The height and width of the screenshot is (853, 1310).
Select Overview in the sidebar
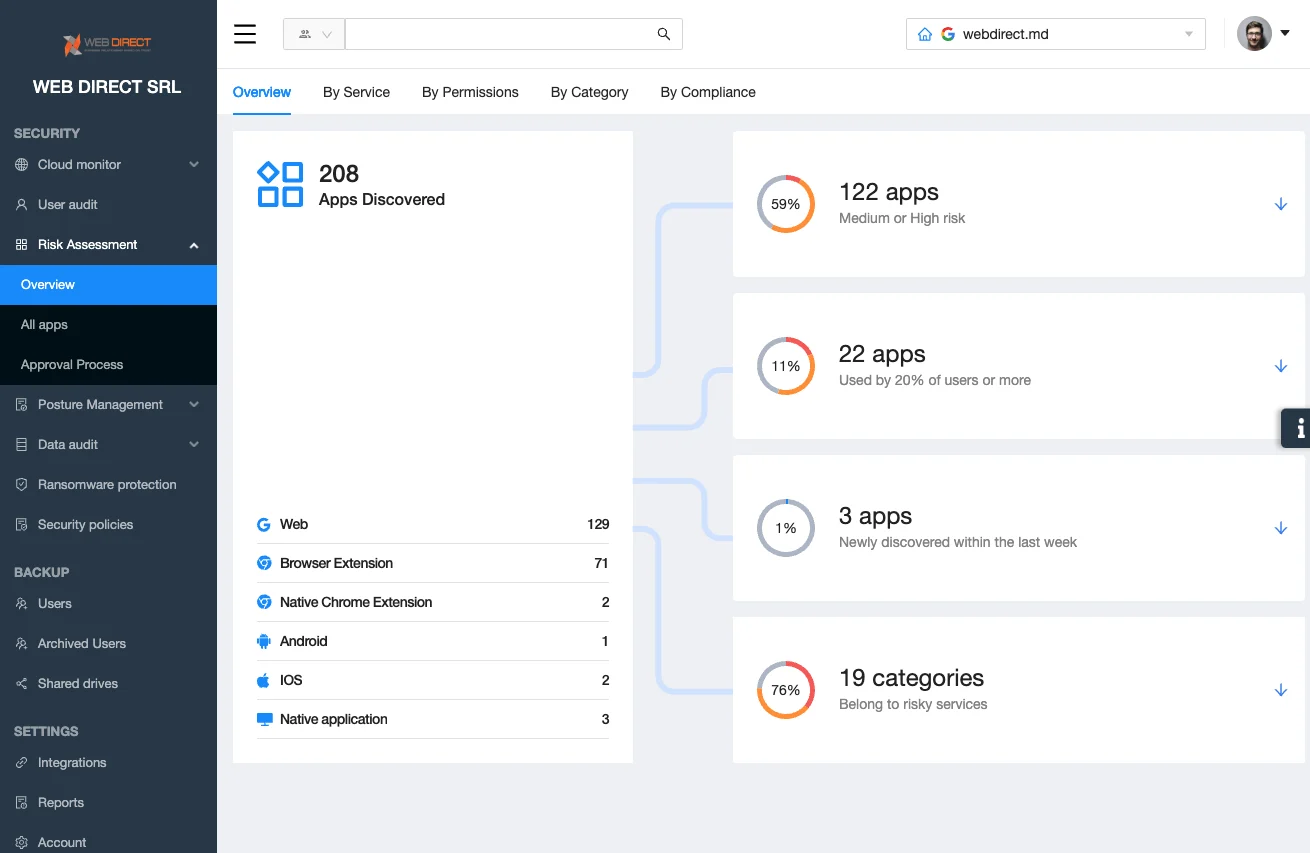[x=108, y=285]
